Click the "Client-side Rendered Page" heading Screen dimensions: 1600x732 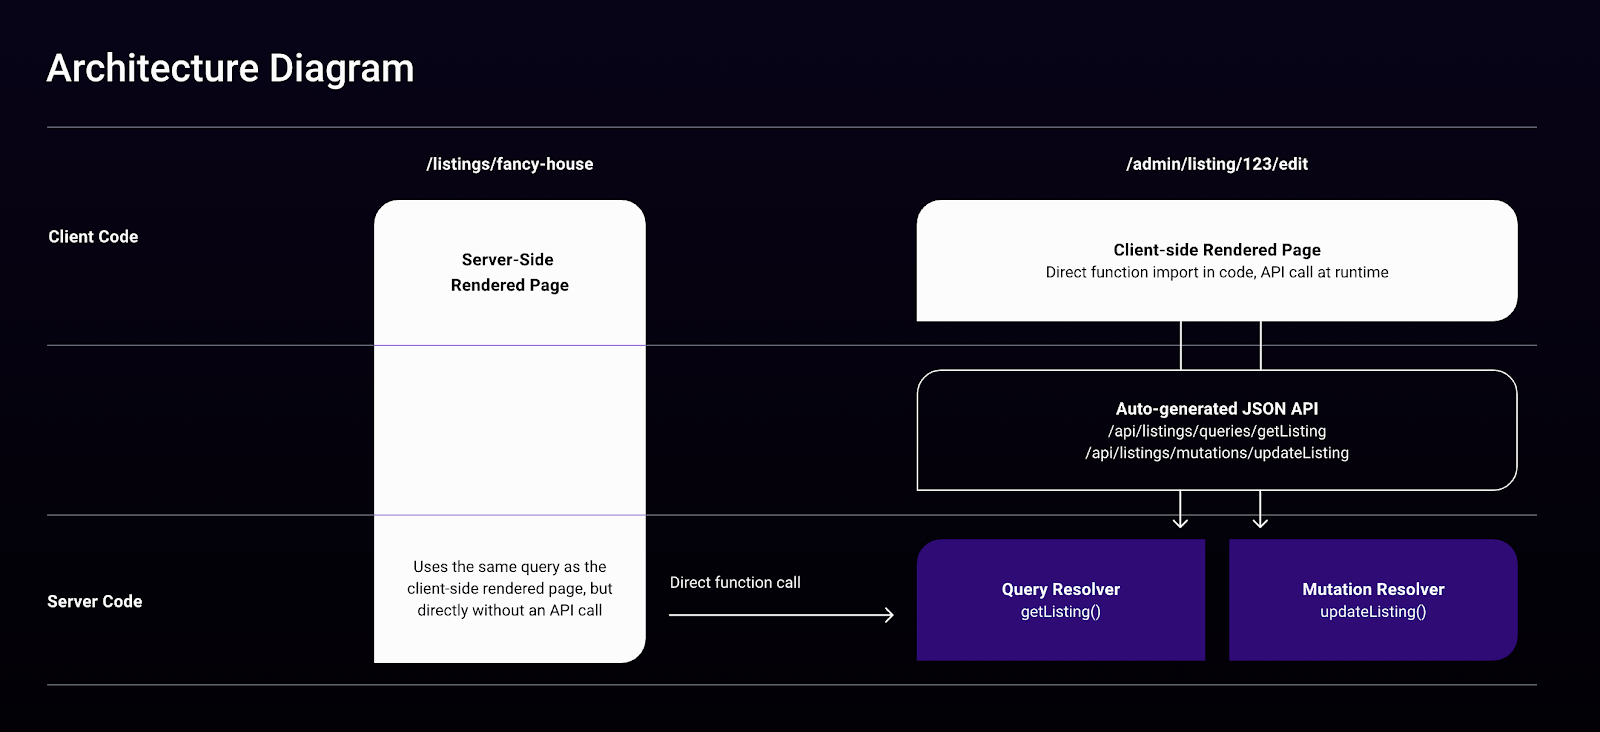click(x=1217, y=250)
